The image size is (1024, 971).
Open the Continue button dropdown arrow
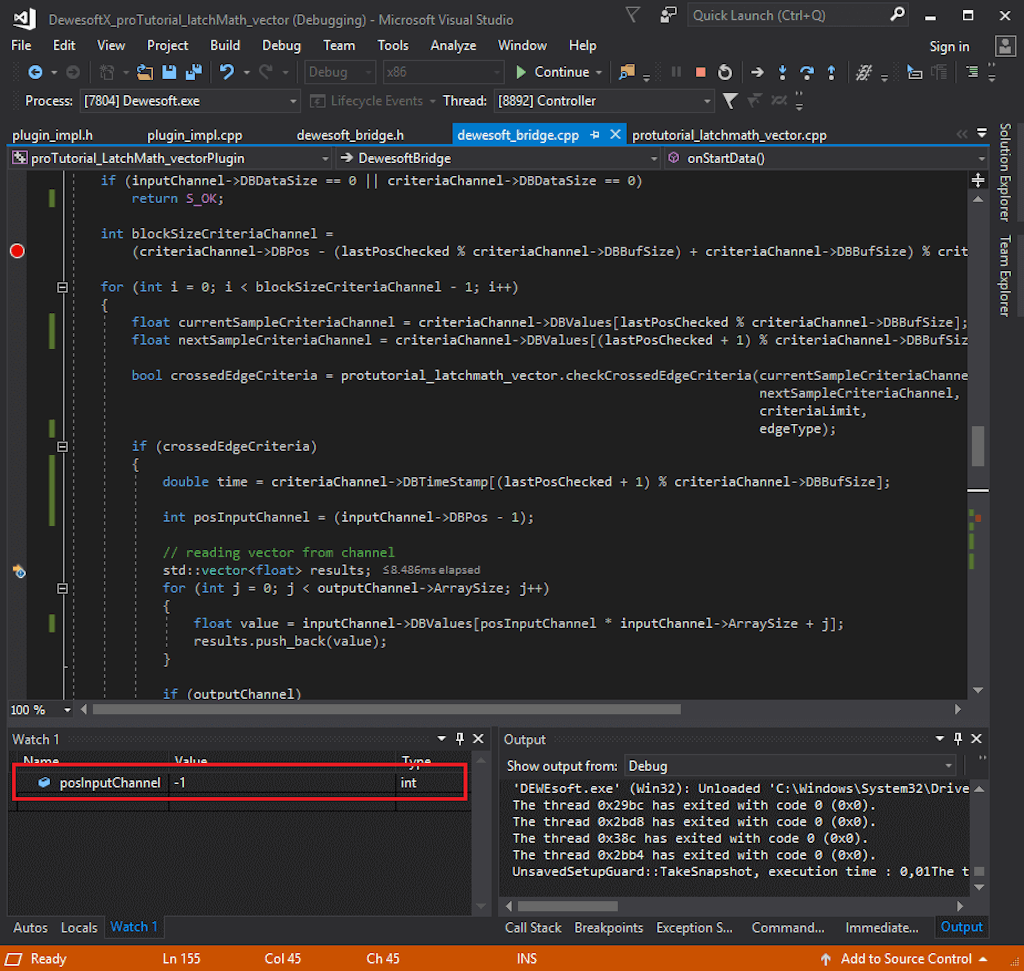pos(599,72)
